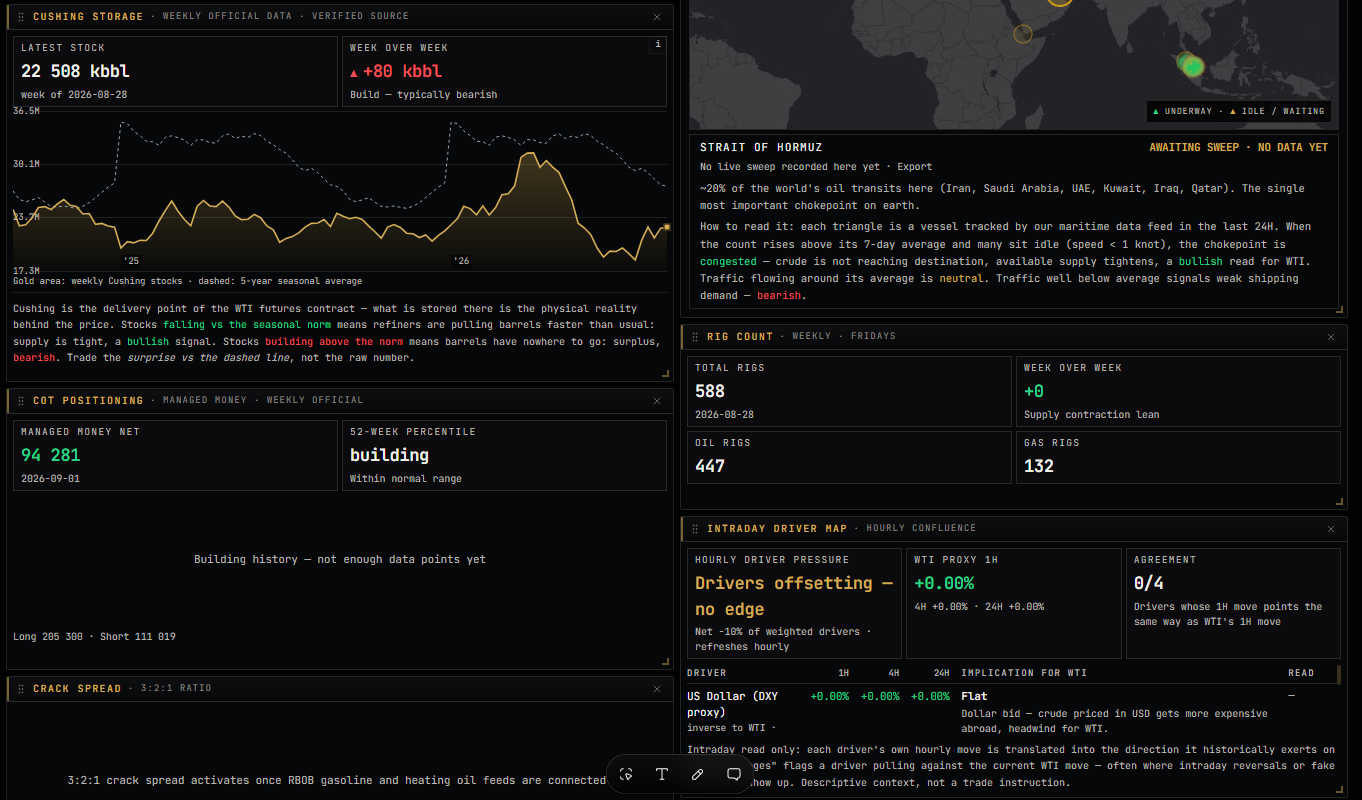This screenshot has width=1362, height=800.
Task: Click the Oil Rigs value 447
Action: (710, 466)
